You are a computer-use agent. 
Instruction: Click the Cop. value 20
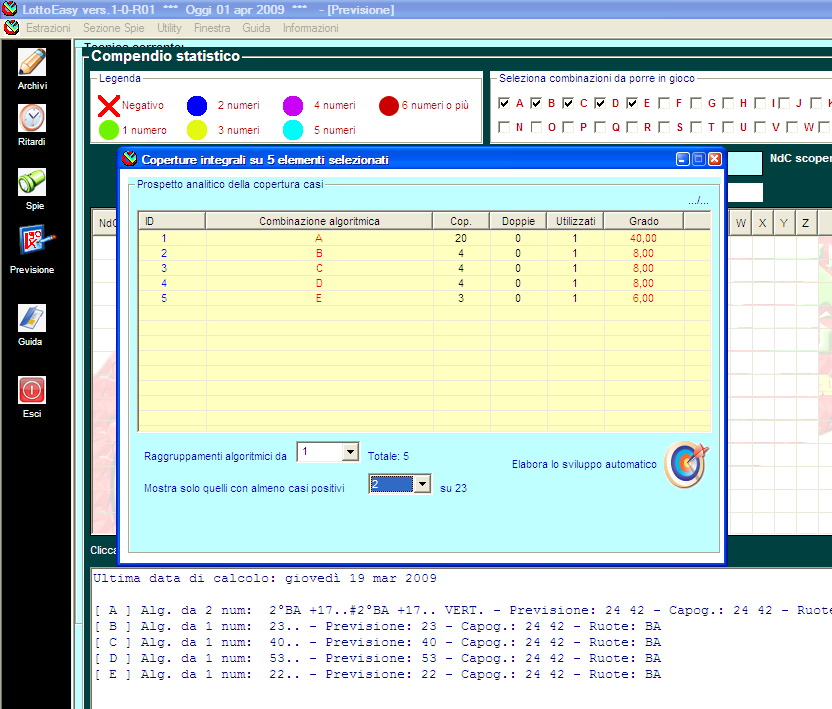[461, 238]
